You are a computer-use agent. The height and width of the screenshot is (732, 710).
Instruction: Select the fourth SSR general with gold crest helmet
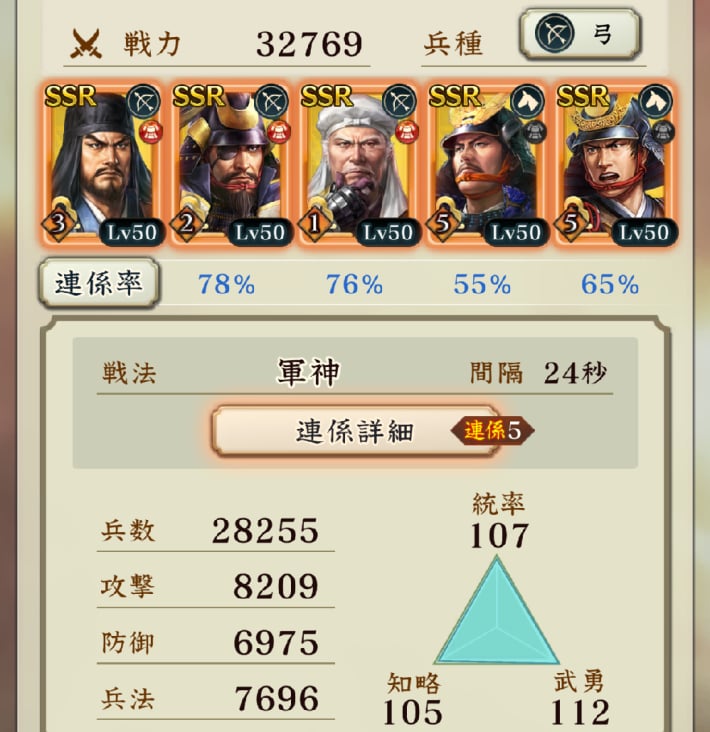click(486, 164)
